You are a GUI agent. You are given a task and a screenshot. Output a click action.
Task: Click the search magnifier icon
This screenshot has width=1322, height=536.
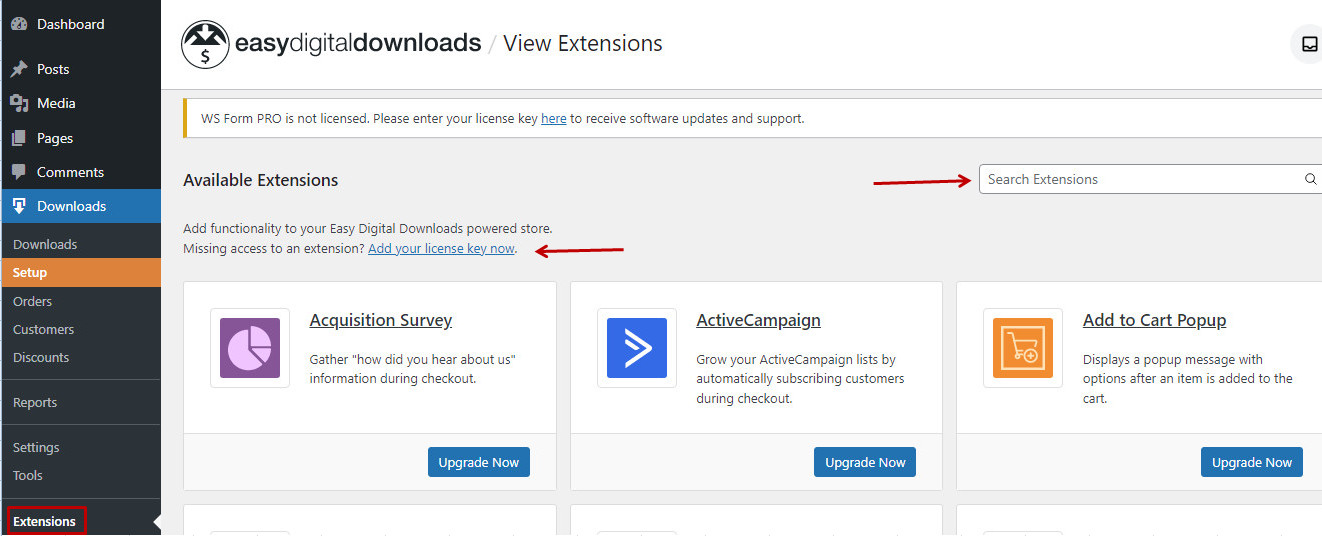tap(1310, 180)
